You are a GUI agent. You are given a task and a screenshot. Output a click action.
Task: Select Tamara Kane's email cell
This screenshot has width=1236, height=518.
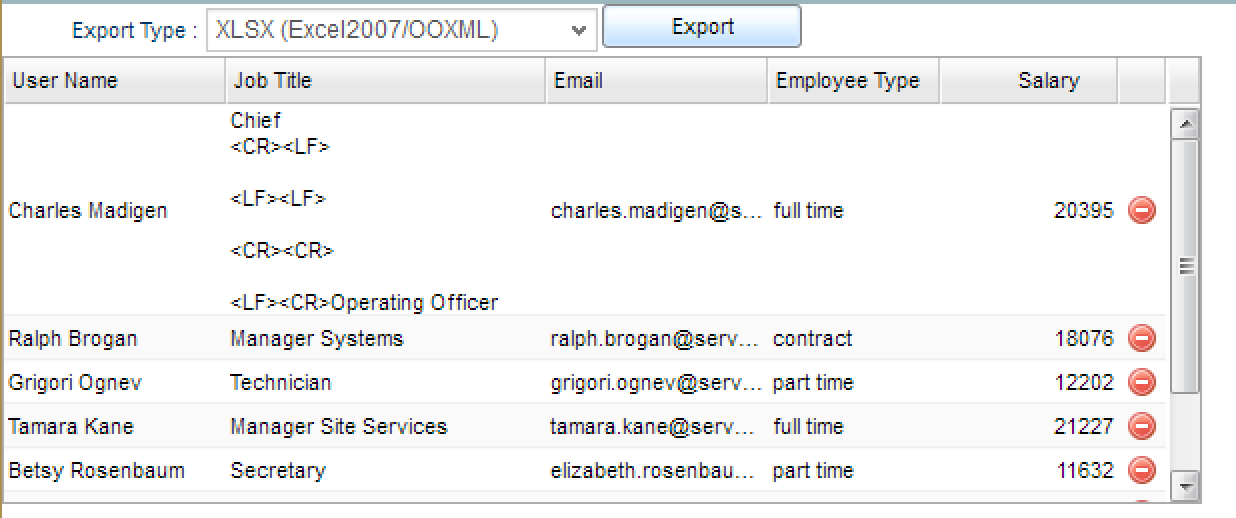tap(656, 427)
